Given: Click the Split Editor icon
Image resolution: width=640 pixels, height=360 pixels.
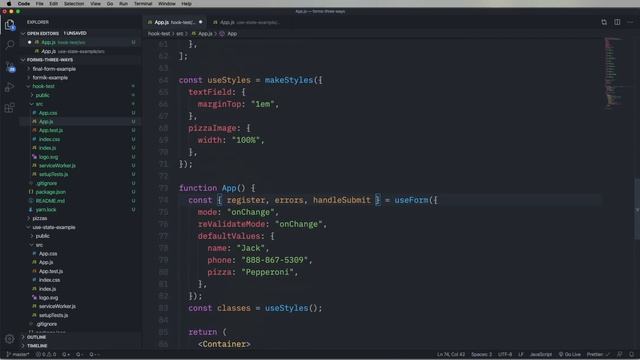Looking at the screenshot, I should [x=617, y=22].
